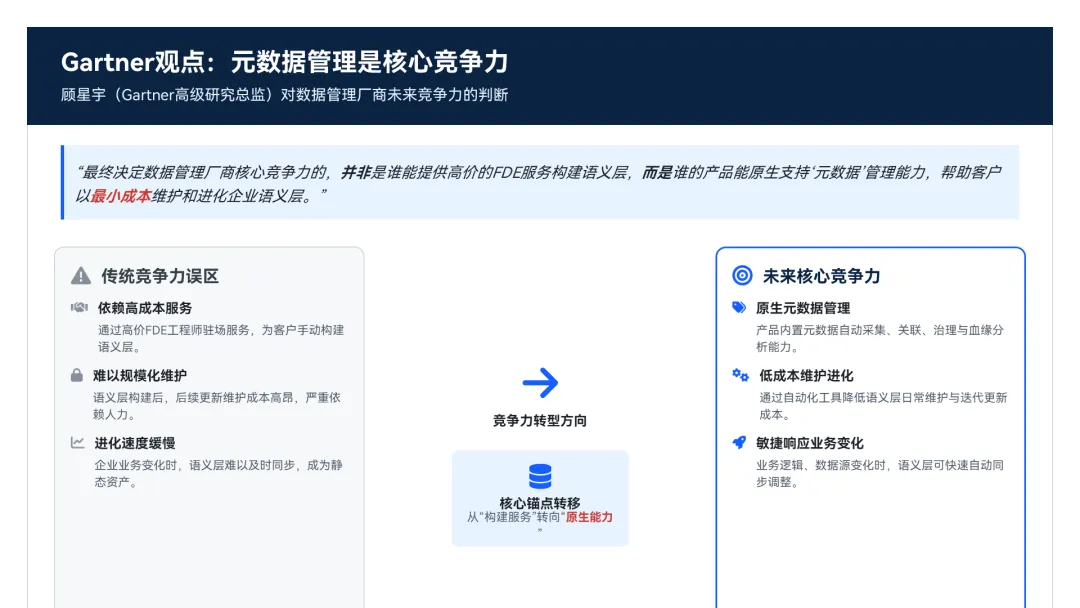Click the description starting 产品内置元数据自动采集
The width and height of the screenshot is (1080, 608).
[880, 338]
